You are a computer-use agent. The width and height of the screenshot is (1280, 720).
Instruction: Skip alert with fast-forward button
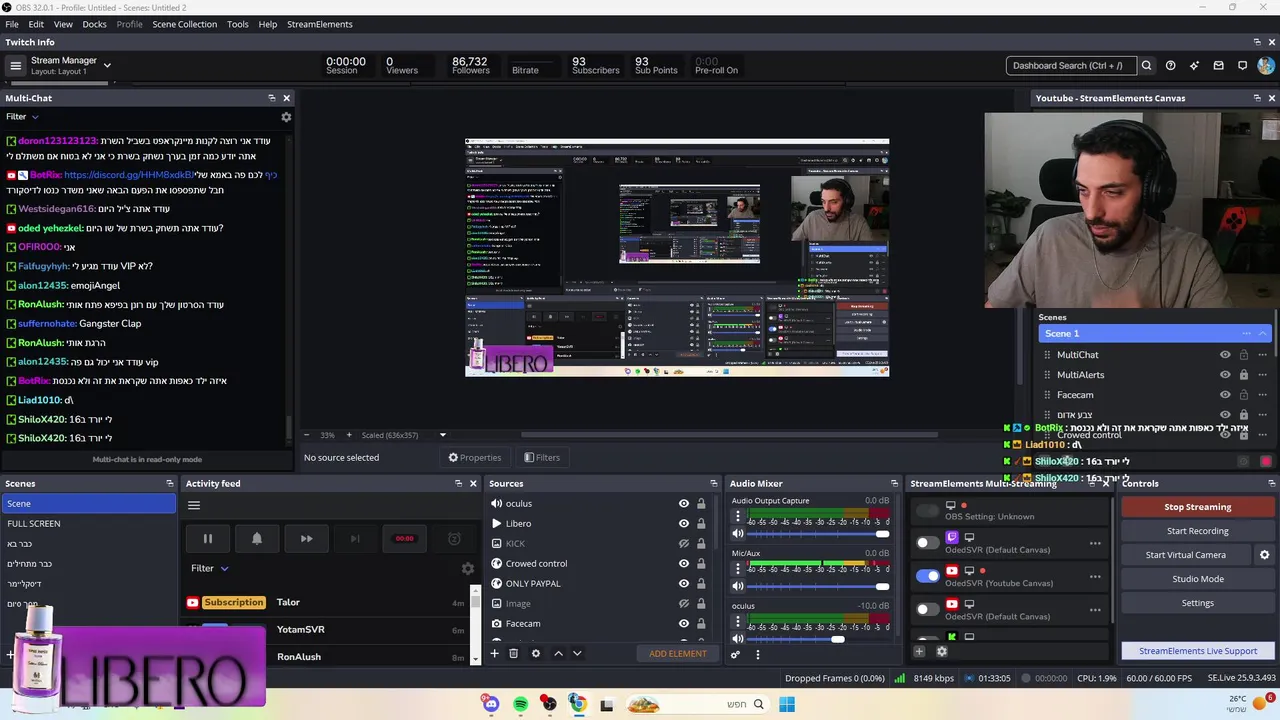click(x=306, y=539)
